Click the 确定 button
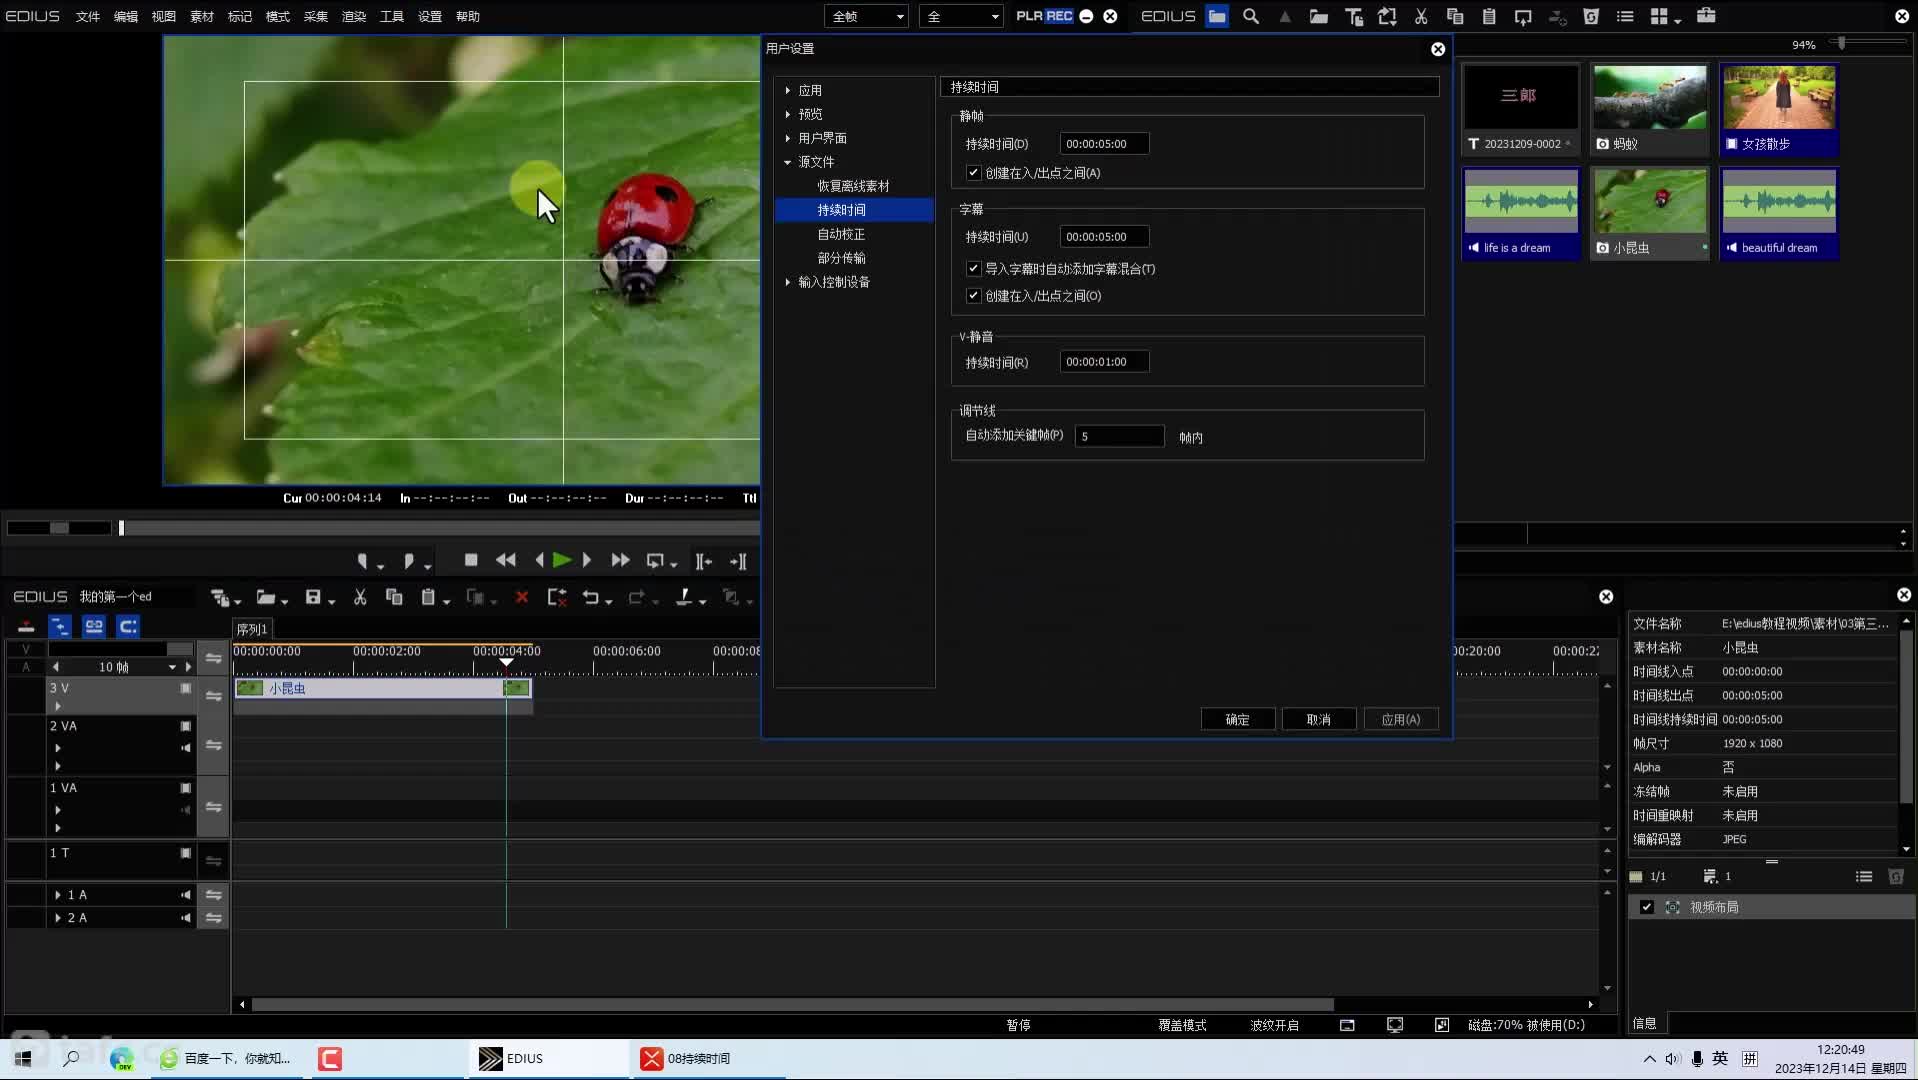Image resolution: width=1918 pixels, height=1080 pixels. (x=1238, y=719)
